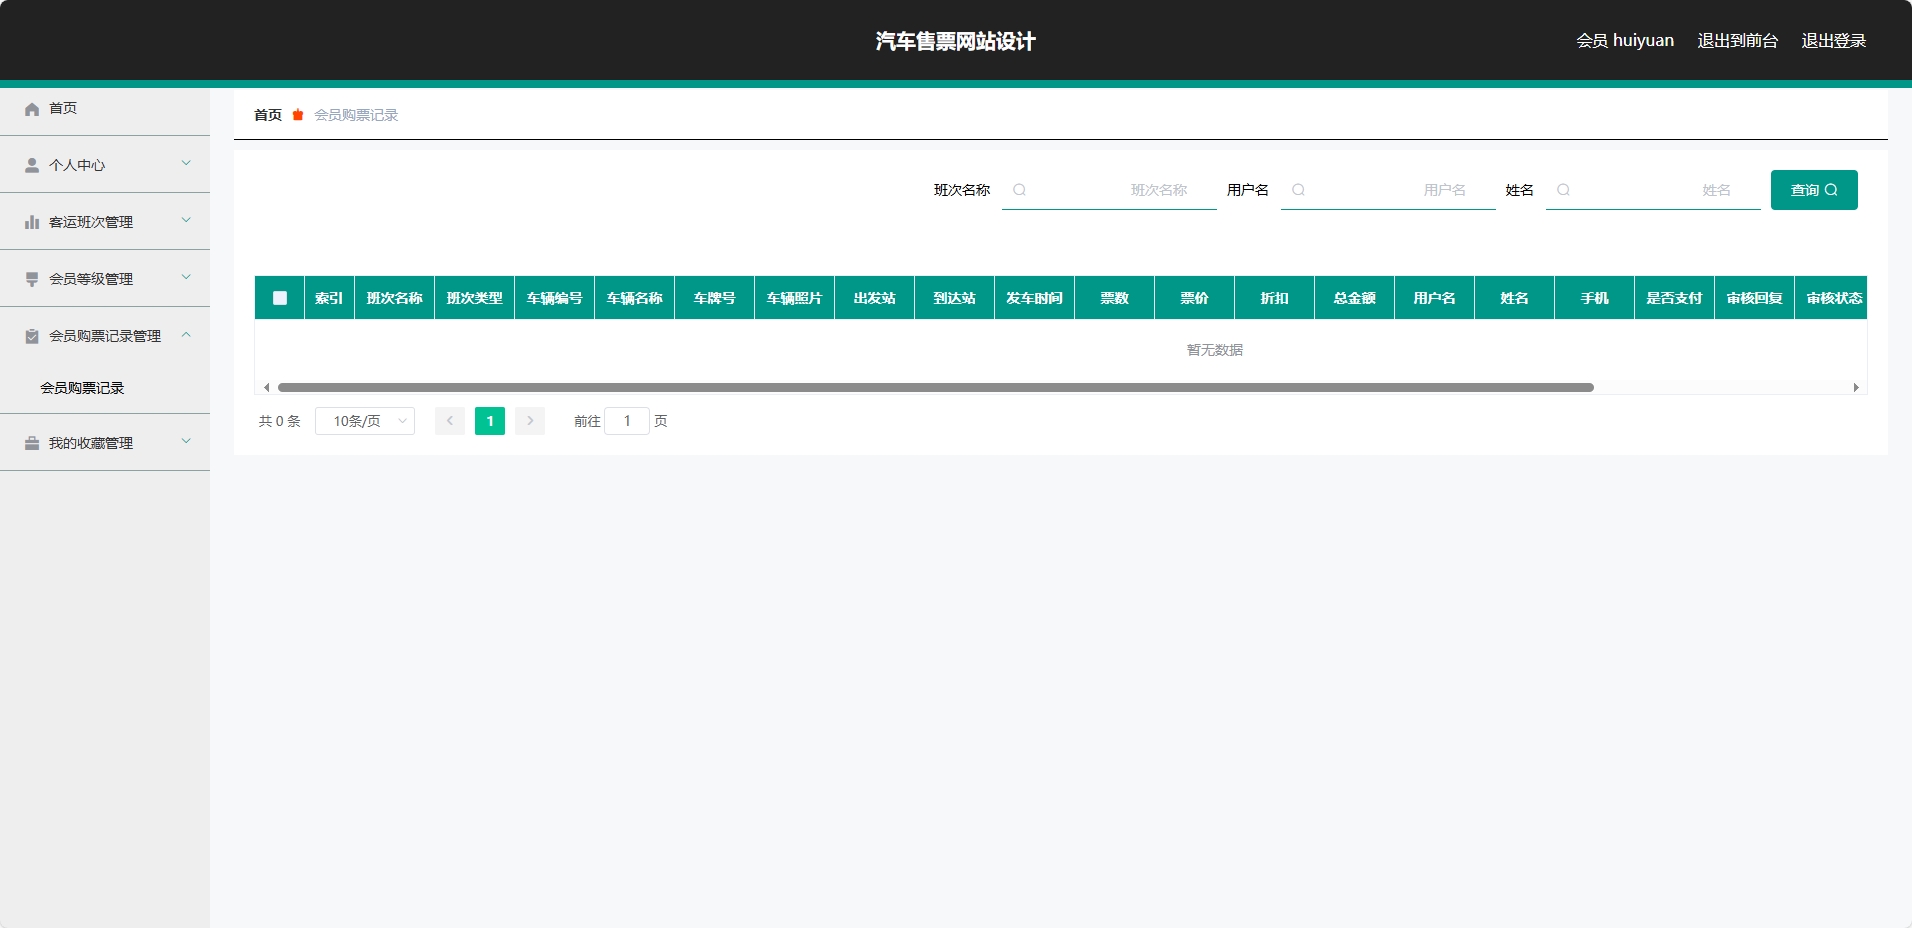
Task: Select the 个人中心 person icon
Action: tap(31, 164)
